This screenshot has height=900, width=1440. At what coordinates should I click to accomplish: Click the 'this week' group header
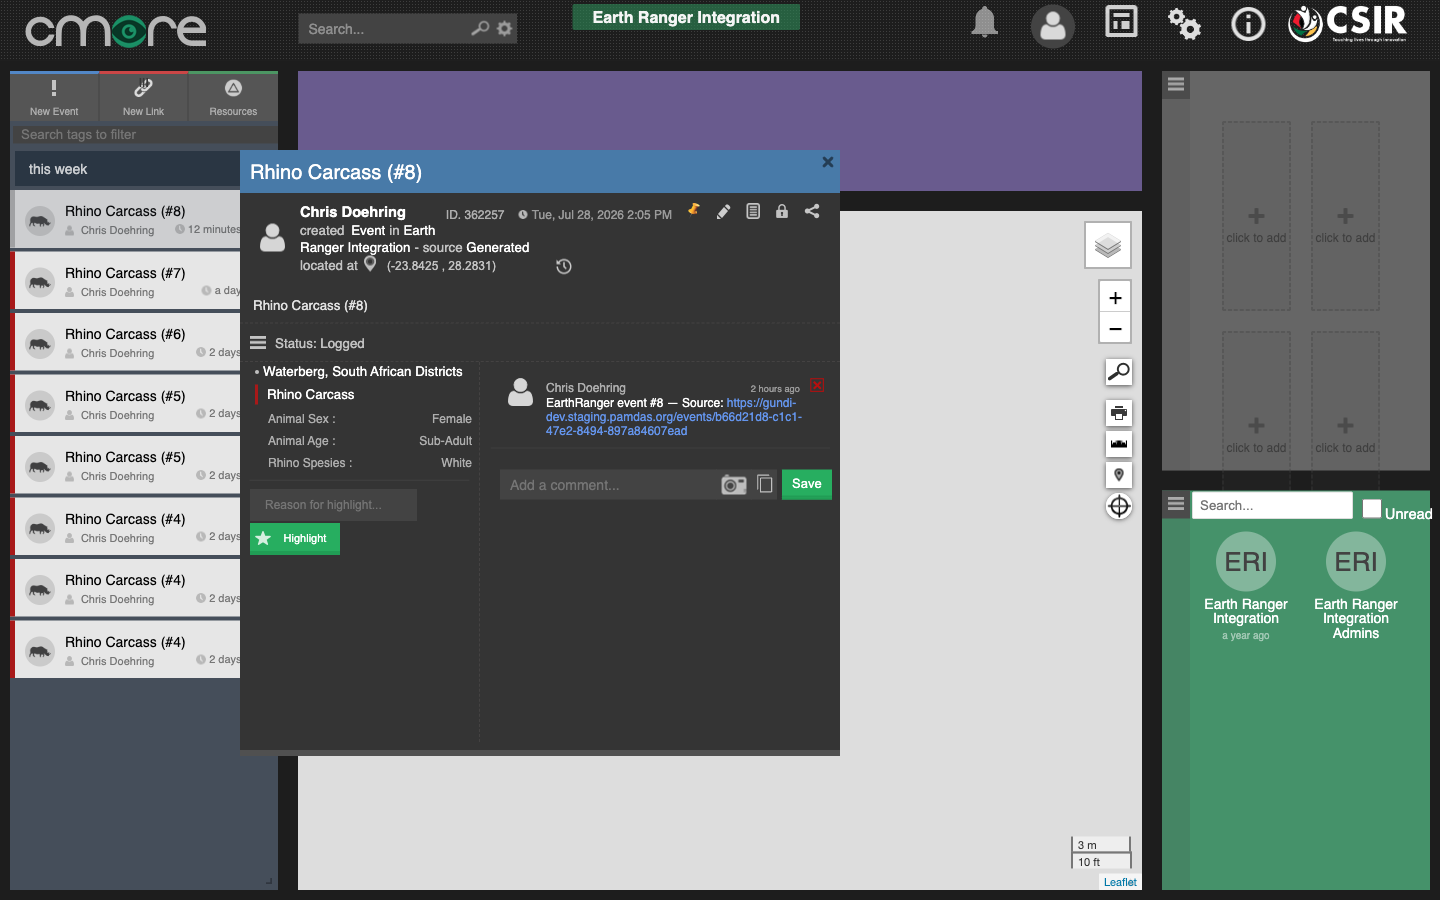[127, 169]
